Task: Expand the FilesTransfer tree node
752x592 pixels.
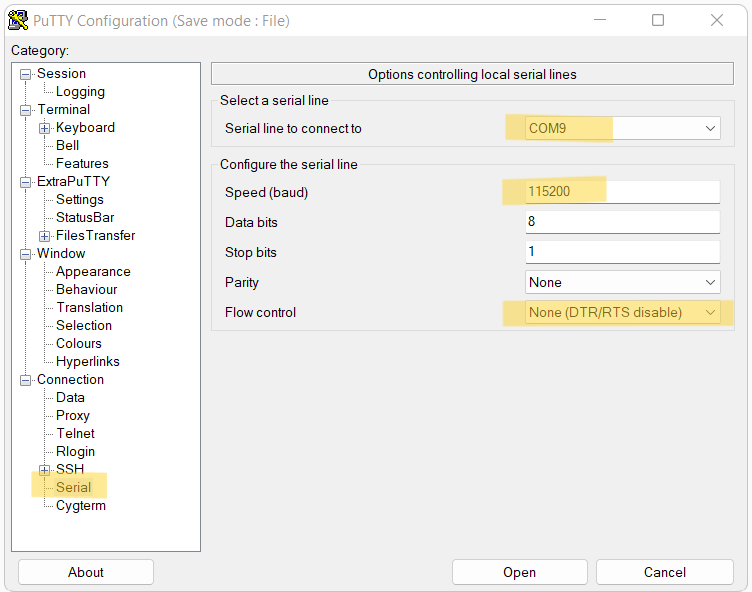Action: pos(45,236)
